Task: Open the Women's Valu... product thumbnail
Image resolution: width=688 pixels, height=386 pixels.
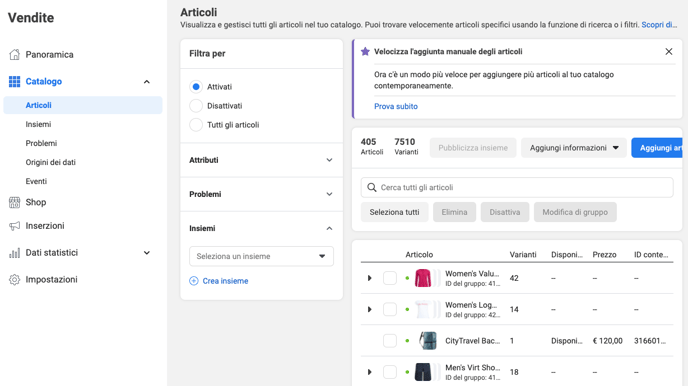Action: pos(423,278)
